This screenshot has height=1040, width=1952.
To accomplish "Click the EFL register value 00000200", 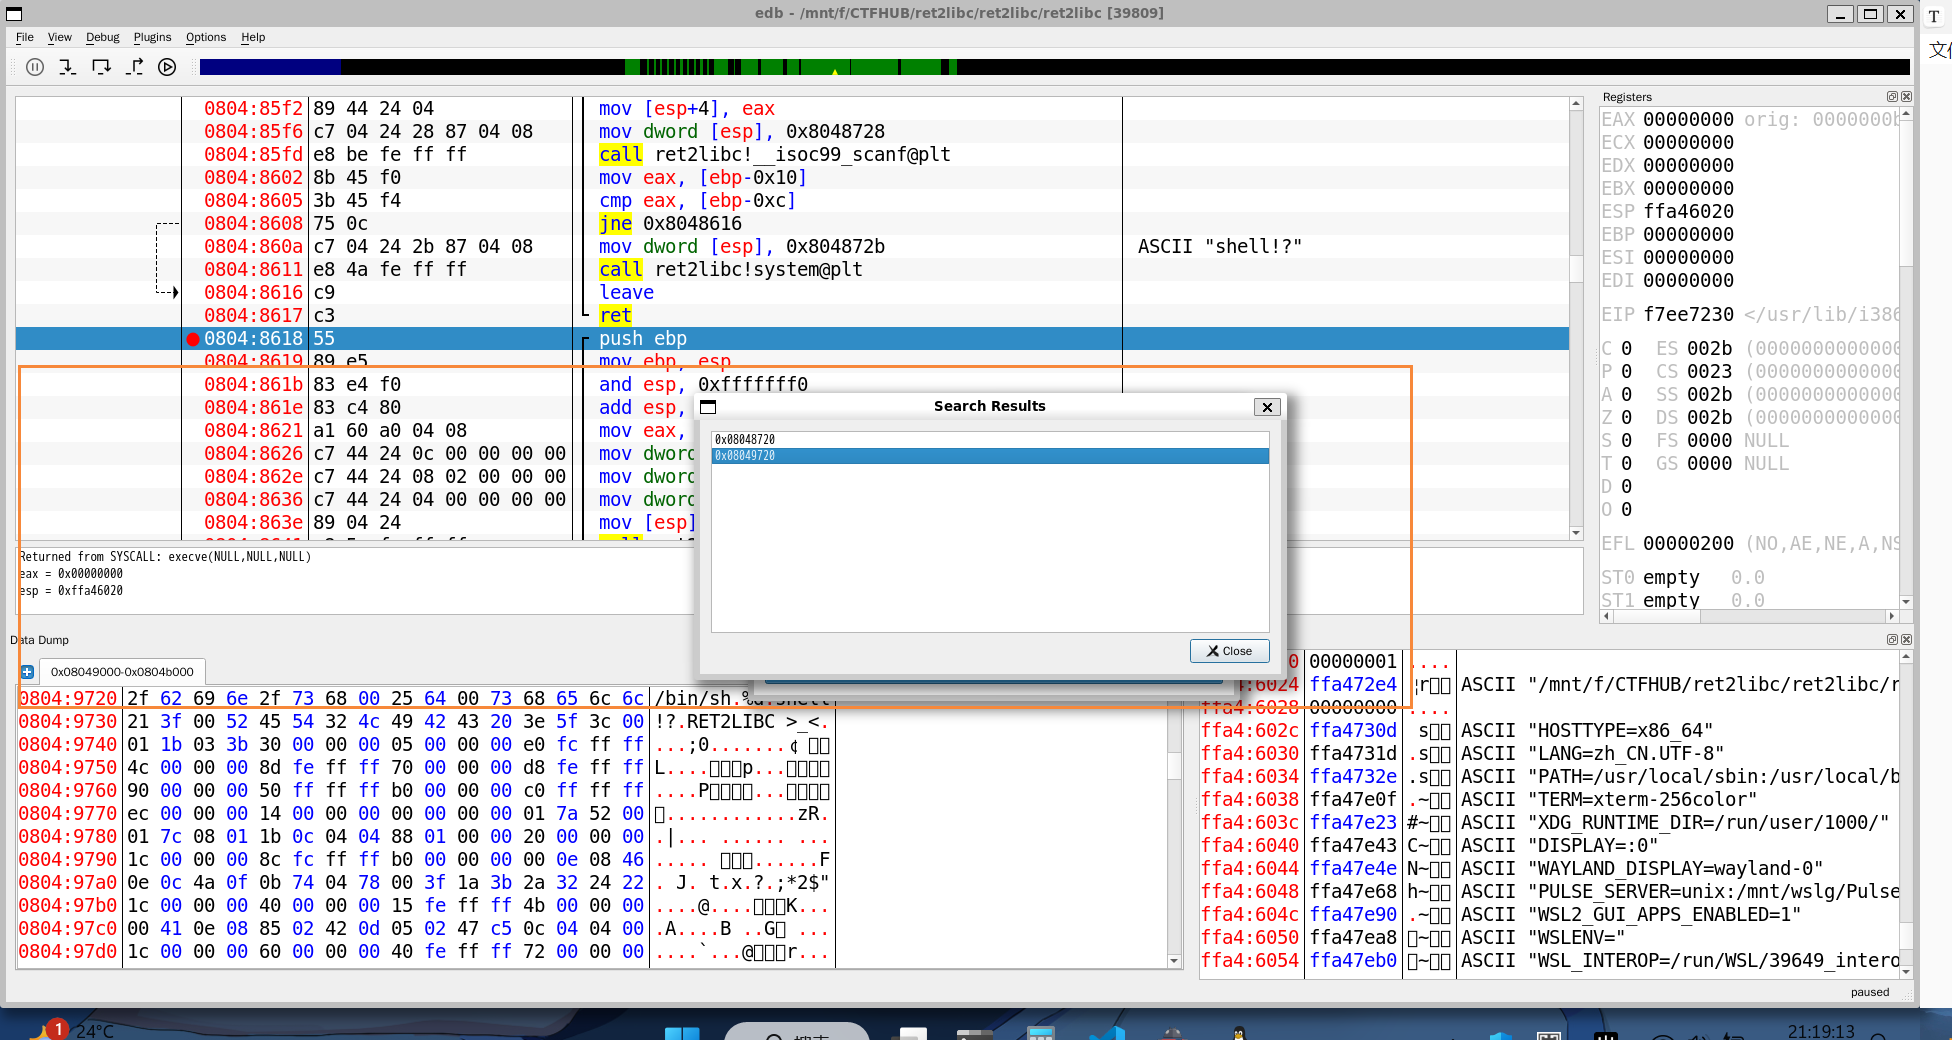I will click(x=1688, y=544).
